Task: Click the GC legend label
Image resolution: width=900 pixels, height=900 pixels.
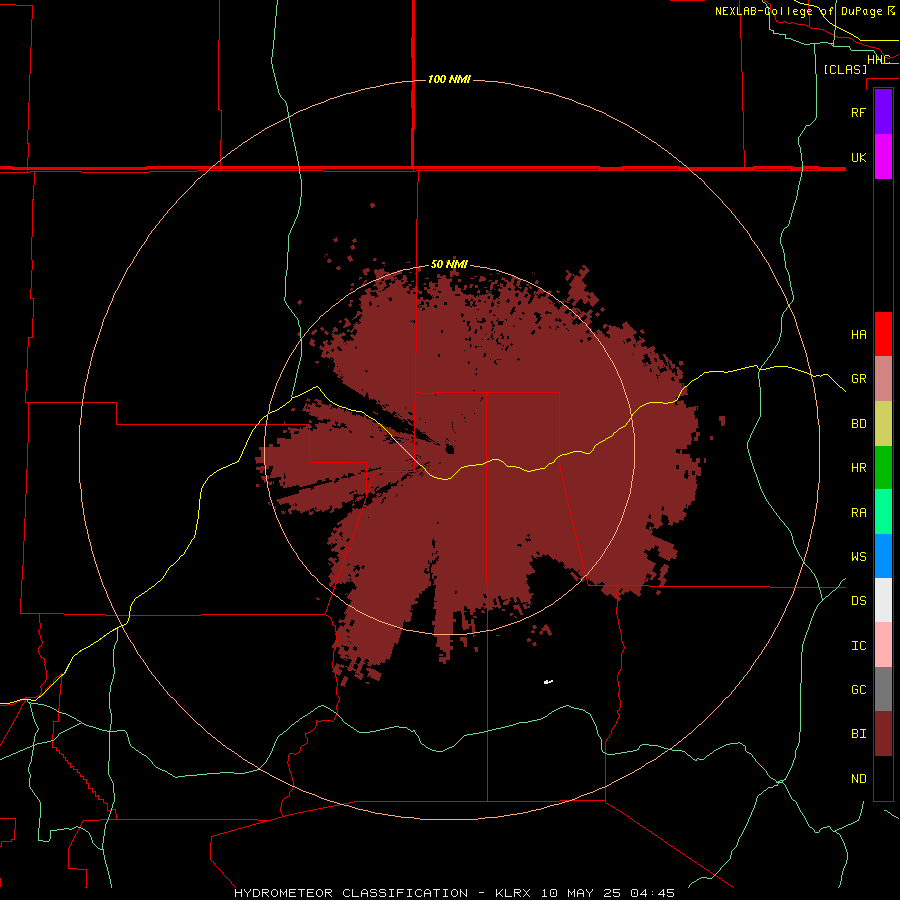Action: click(858, 690)
